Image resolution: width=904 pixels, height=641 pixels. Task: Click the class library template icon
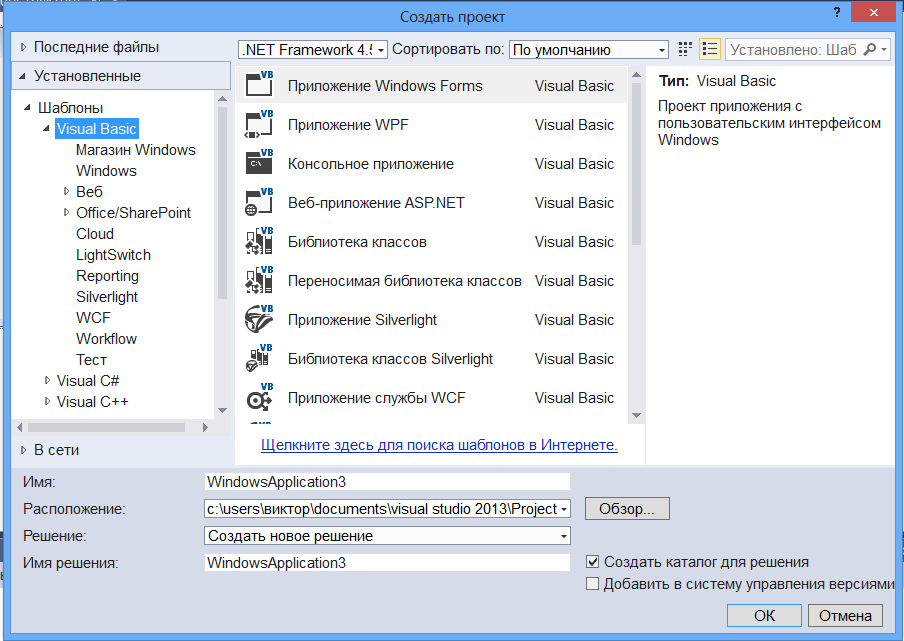[259, 241]
